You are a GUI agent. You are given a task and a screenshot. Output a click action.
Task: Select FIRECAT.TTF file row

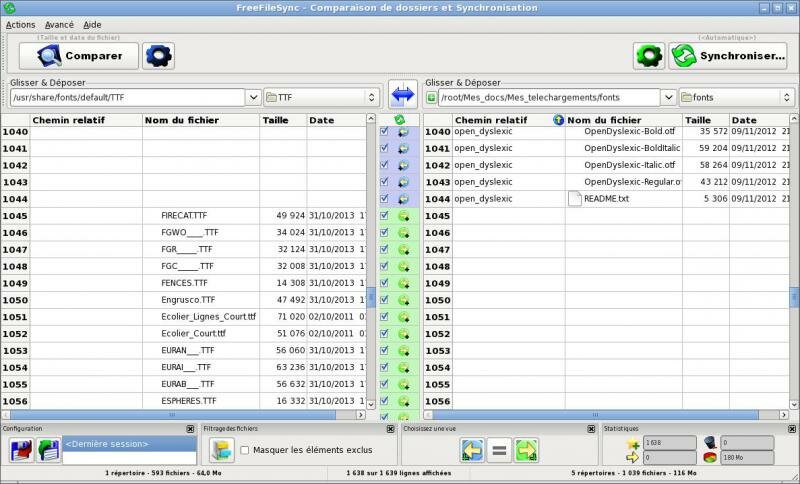(x=184, y=216)
